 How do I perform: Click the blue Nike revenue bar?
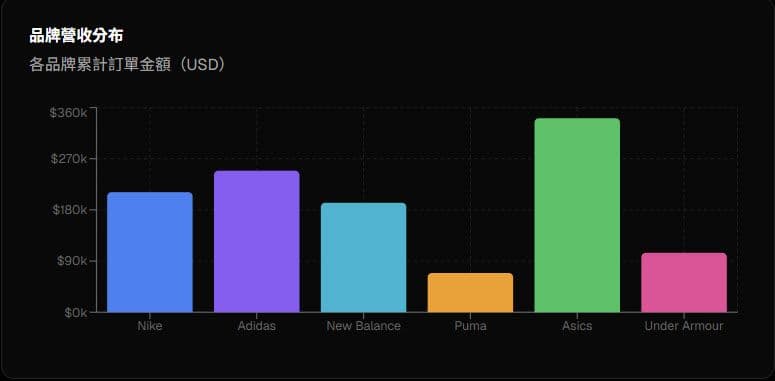click(150, 252)
